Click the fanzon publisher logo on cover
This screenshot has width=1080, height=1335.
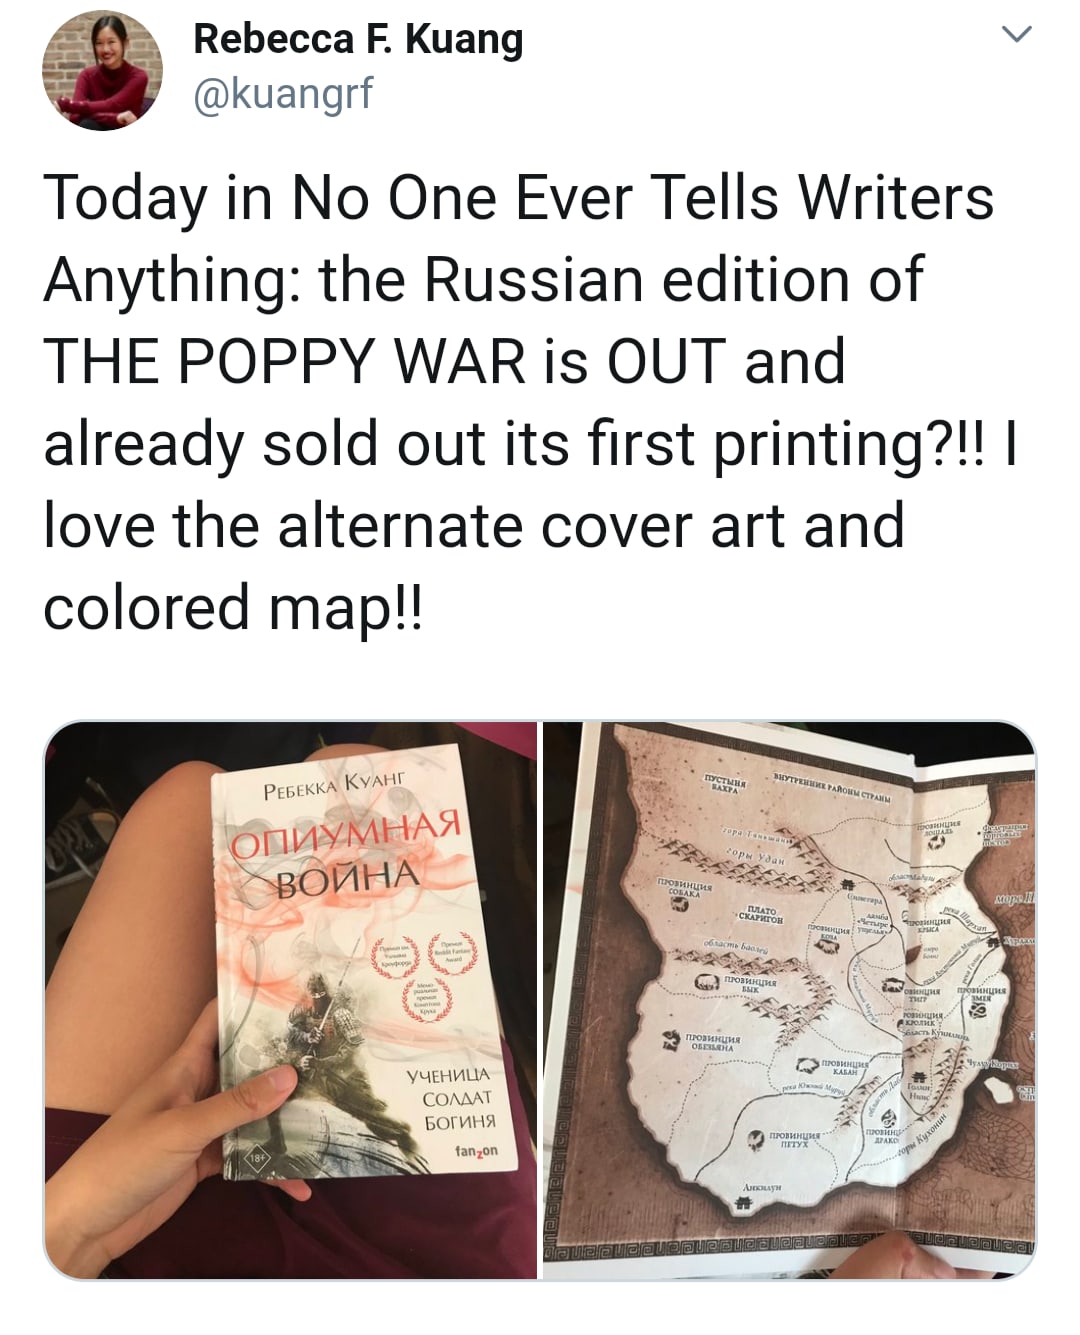point(476,1150)
